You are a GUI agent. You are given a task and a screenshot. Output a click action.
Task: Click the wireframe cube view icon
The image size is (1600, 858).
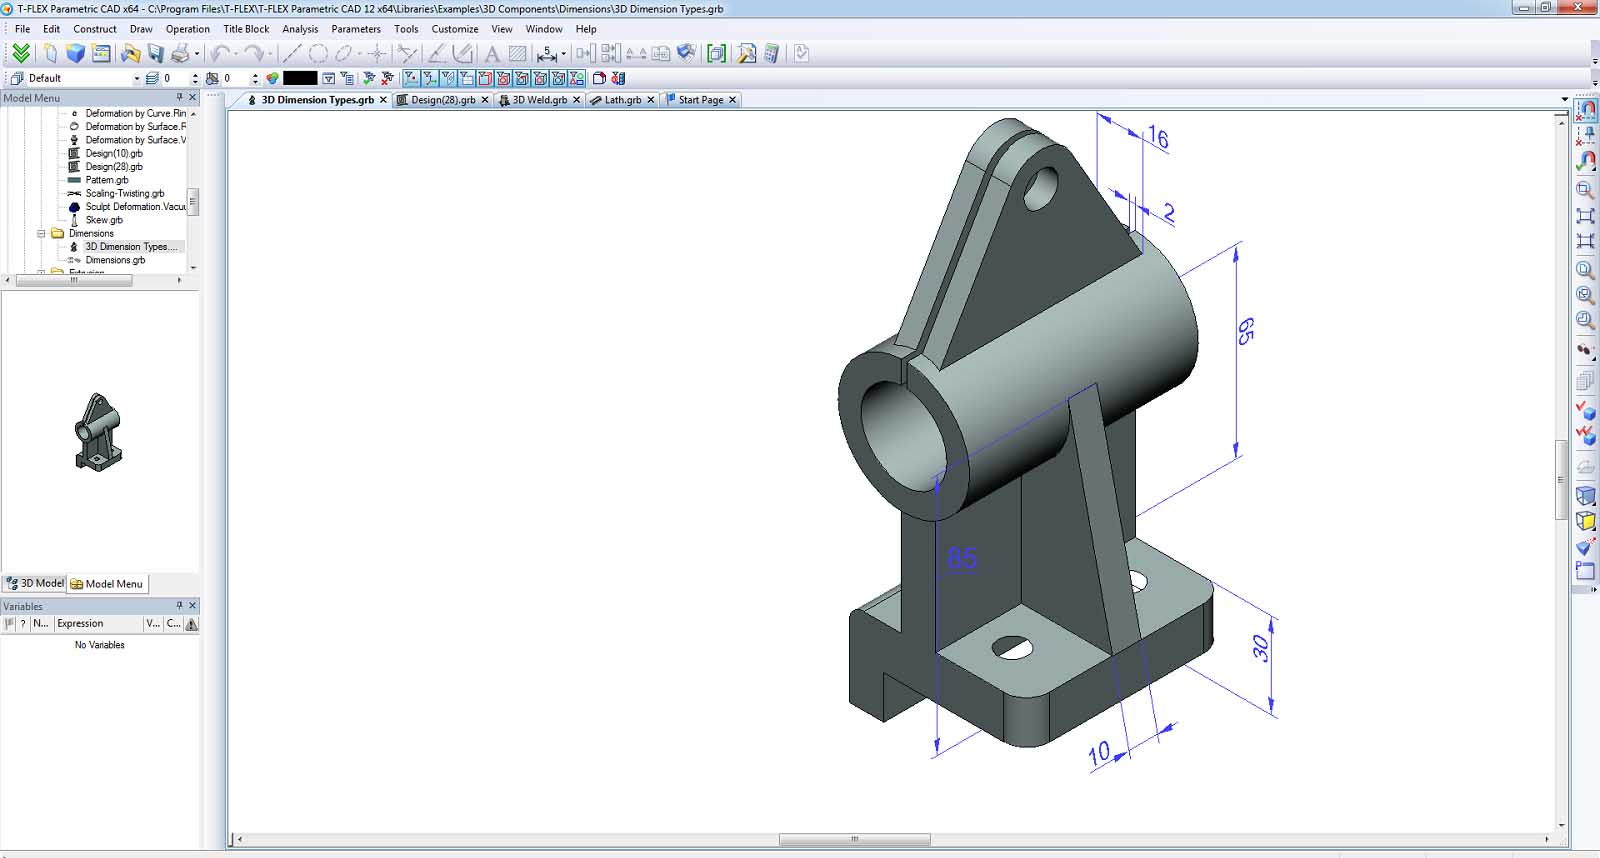point(1586,496)
